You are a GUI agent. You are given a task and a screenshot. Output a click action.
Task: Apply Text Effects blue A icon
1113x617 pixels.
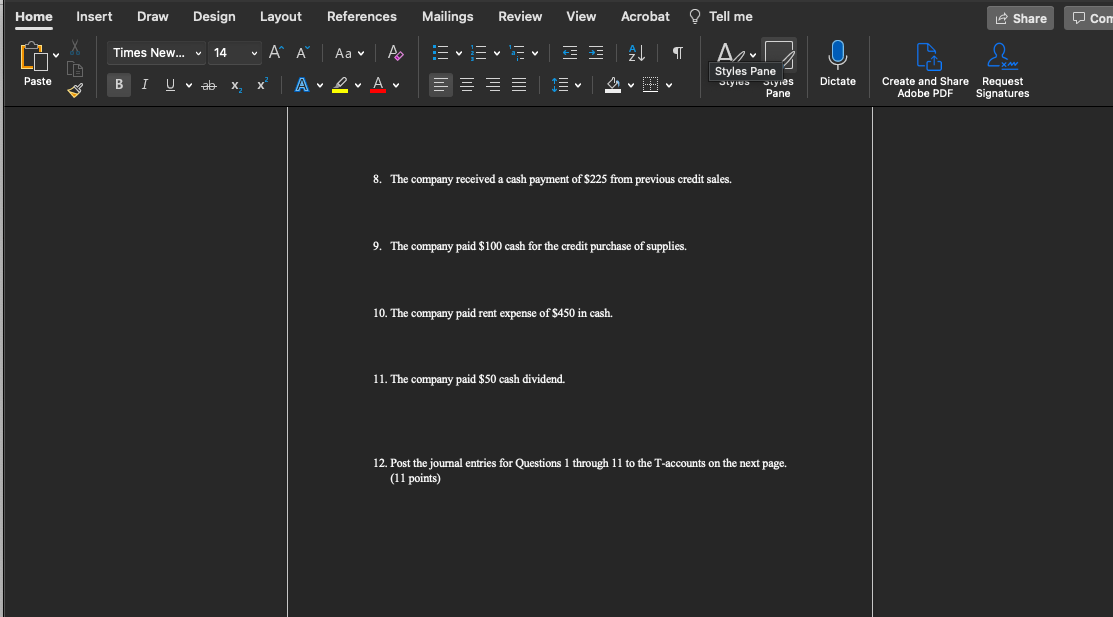(x=302, y=85)
